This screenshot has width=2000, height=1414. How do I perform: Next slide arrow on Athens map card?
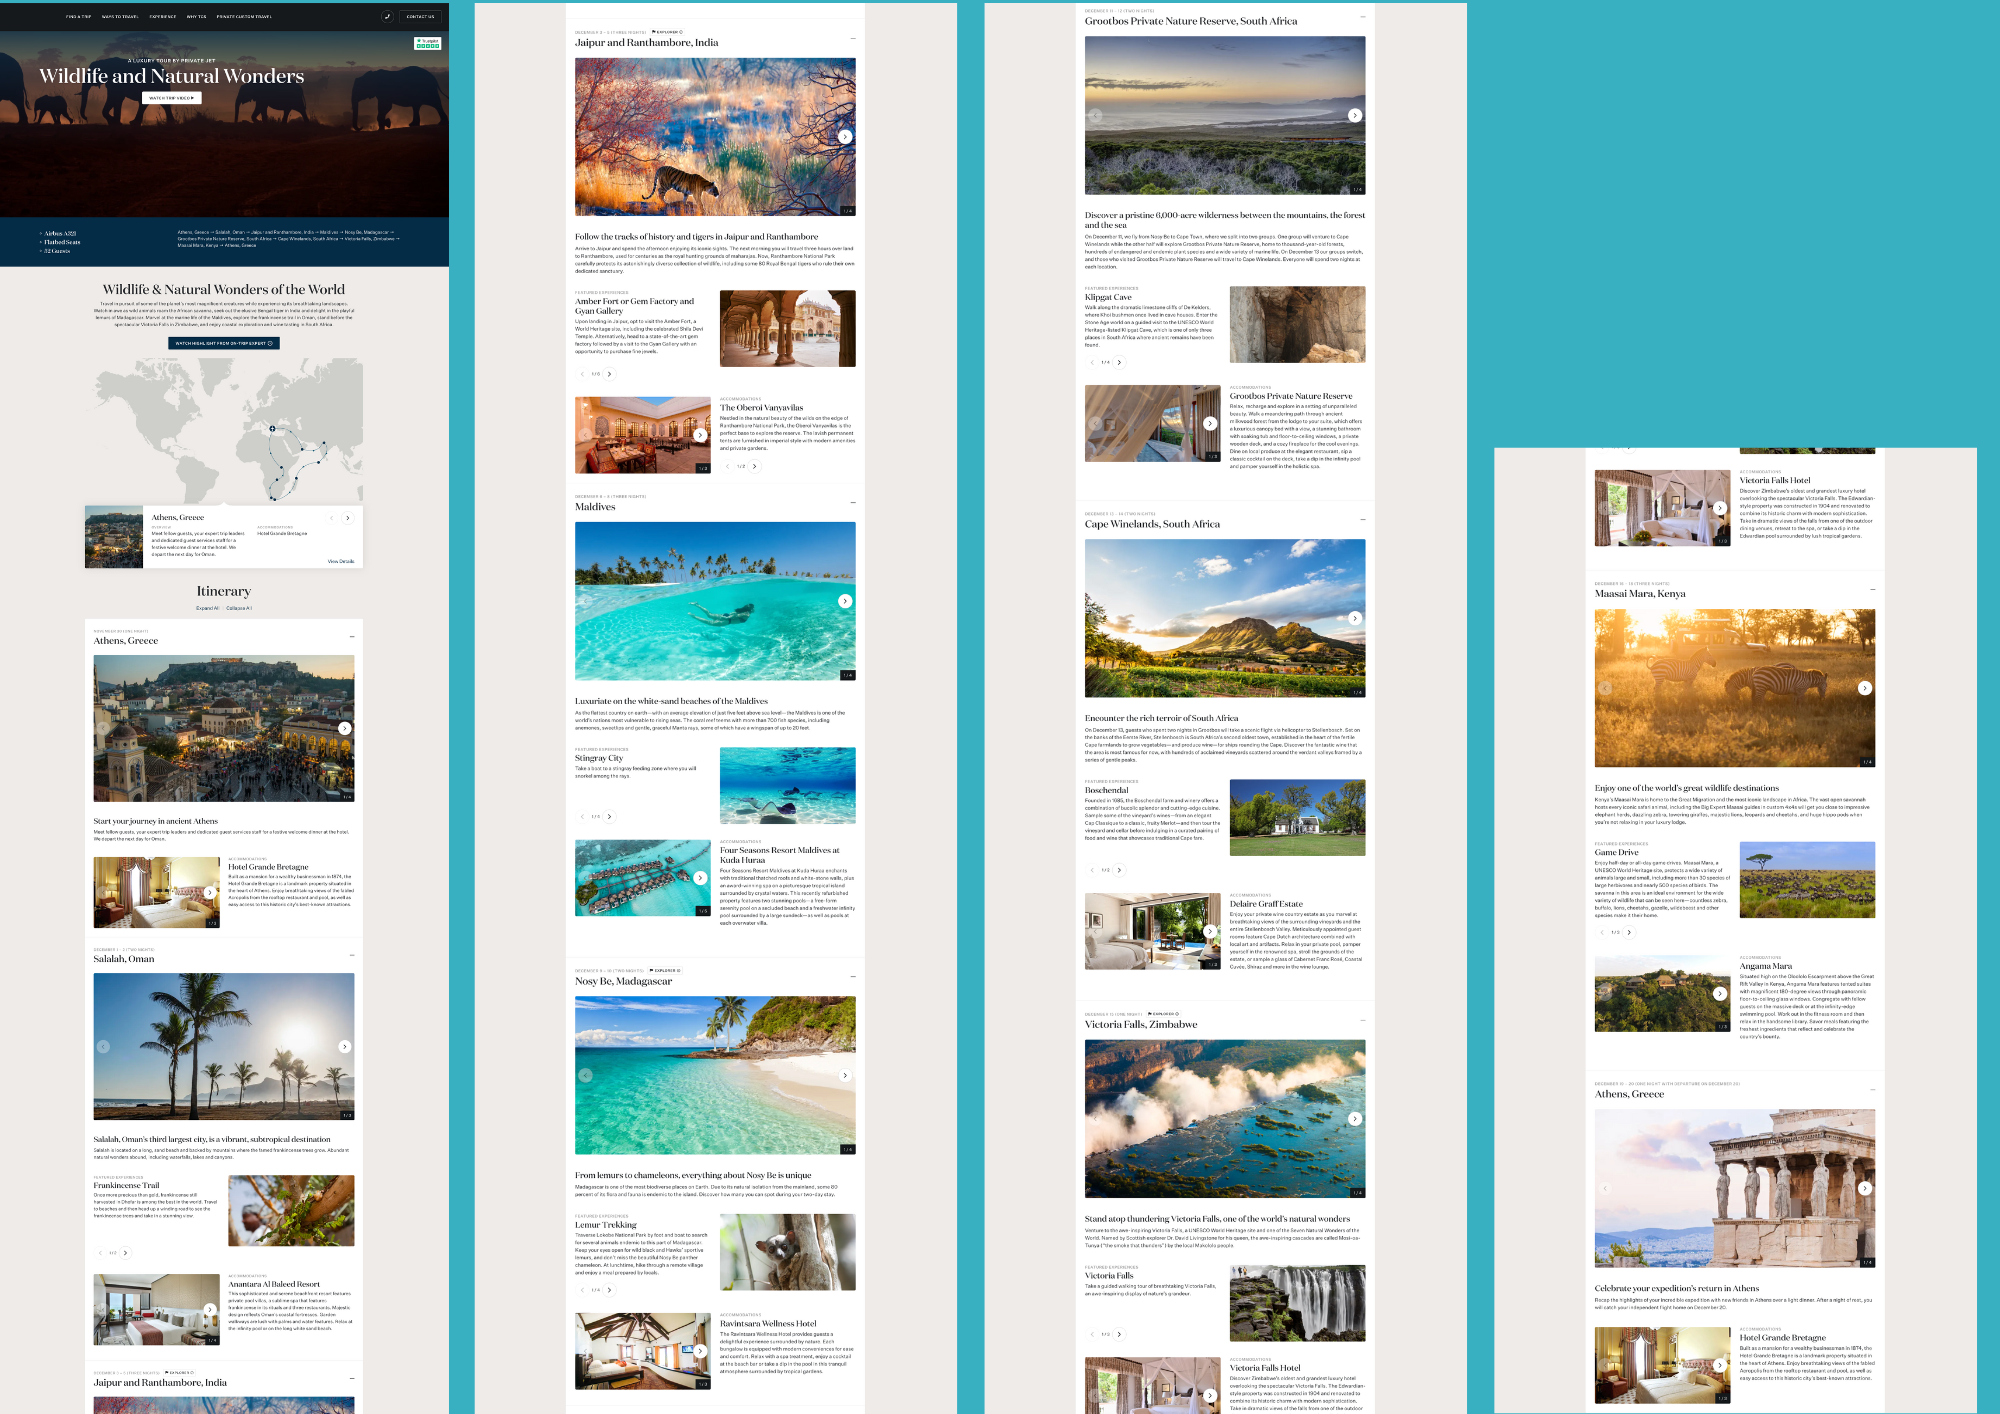click(348, 518)
